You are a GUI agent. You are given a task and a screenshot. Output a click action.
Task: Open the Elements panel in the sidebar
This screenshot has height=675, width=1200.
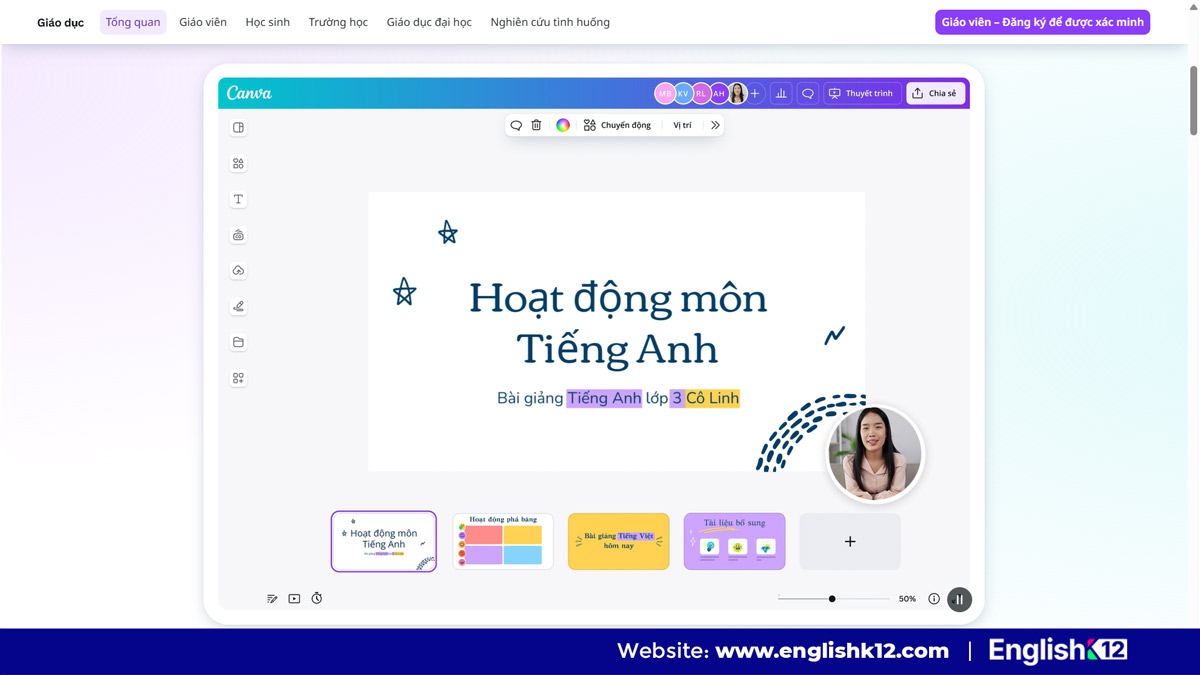coord(238,163)
